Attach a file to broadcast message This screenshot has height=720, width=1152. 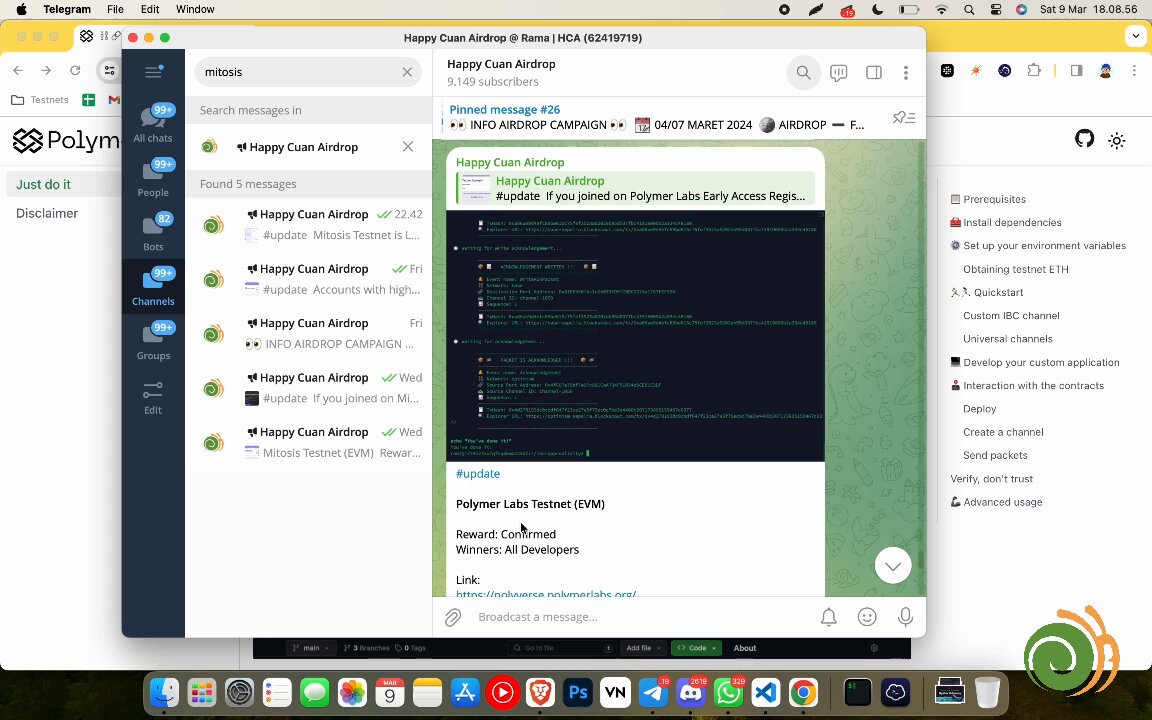point(453,617)
